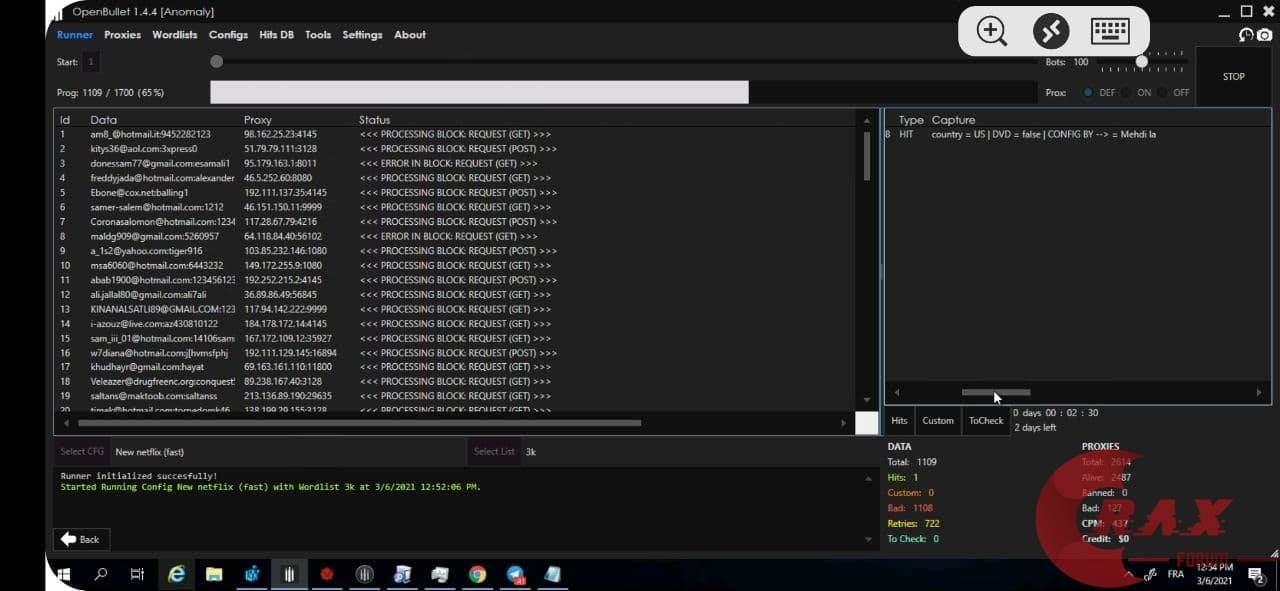The width and height of the screenshot is (1280, 591).
Task: Click the Type column header in hits list
Action: coord(911,120)
